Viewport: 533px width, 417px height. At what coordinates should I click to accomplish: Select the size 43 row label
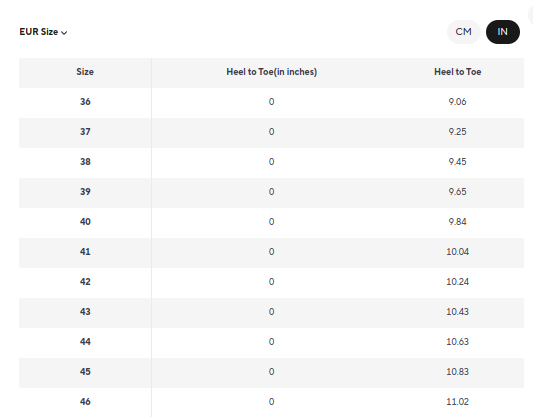(85, 312)
